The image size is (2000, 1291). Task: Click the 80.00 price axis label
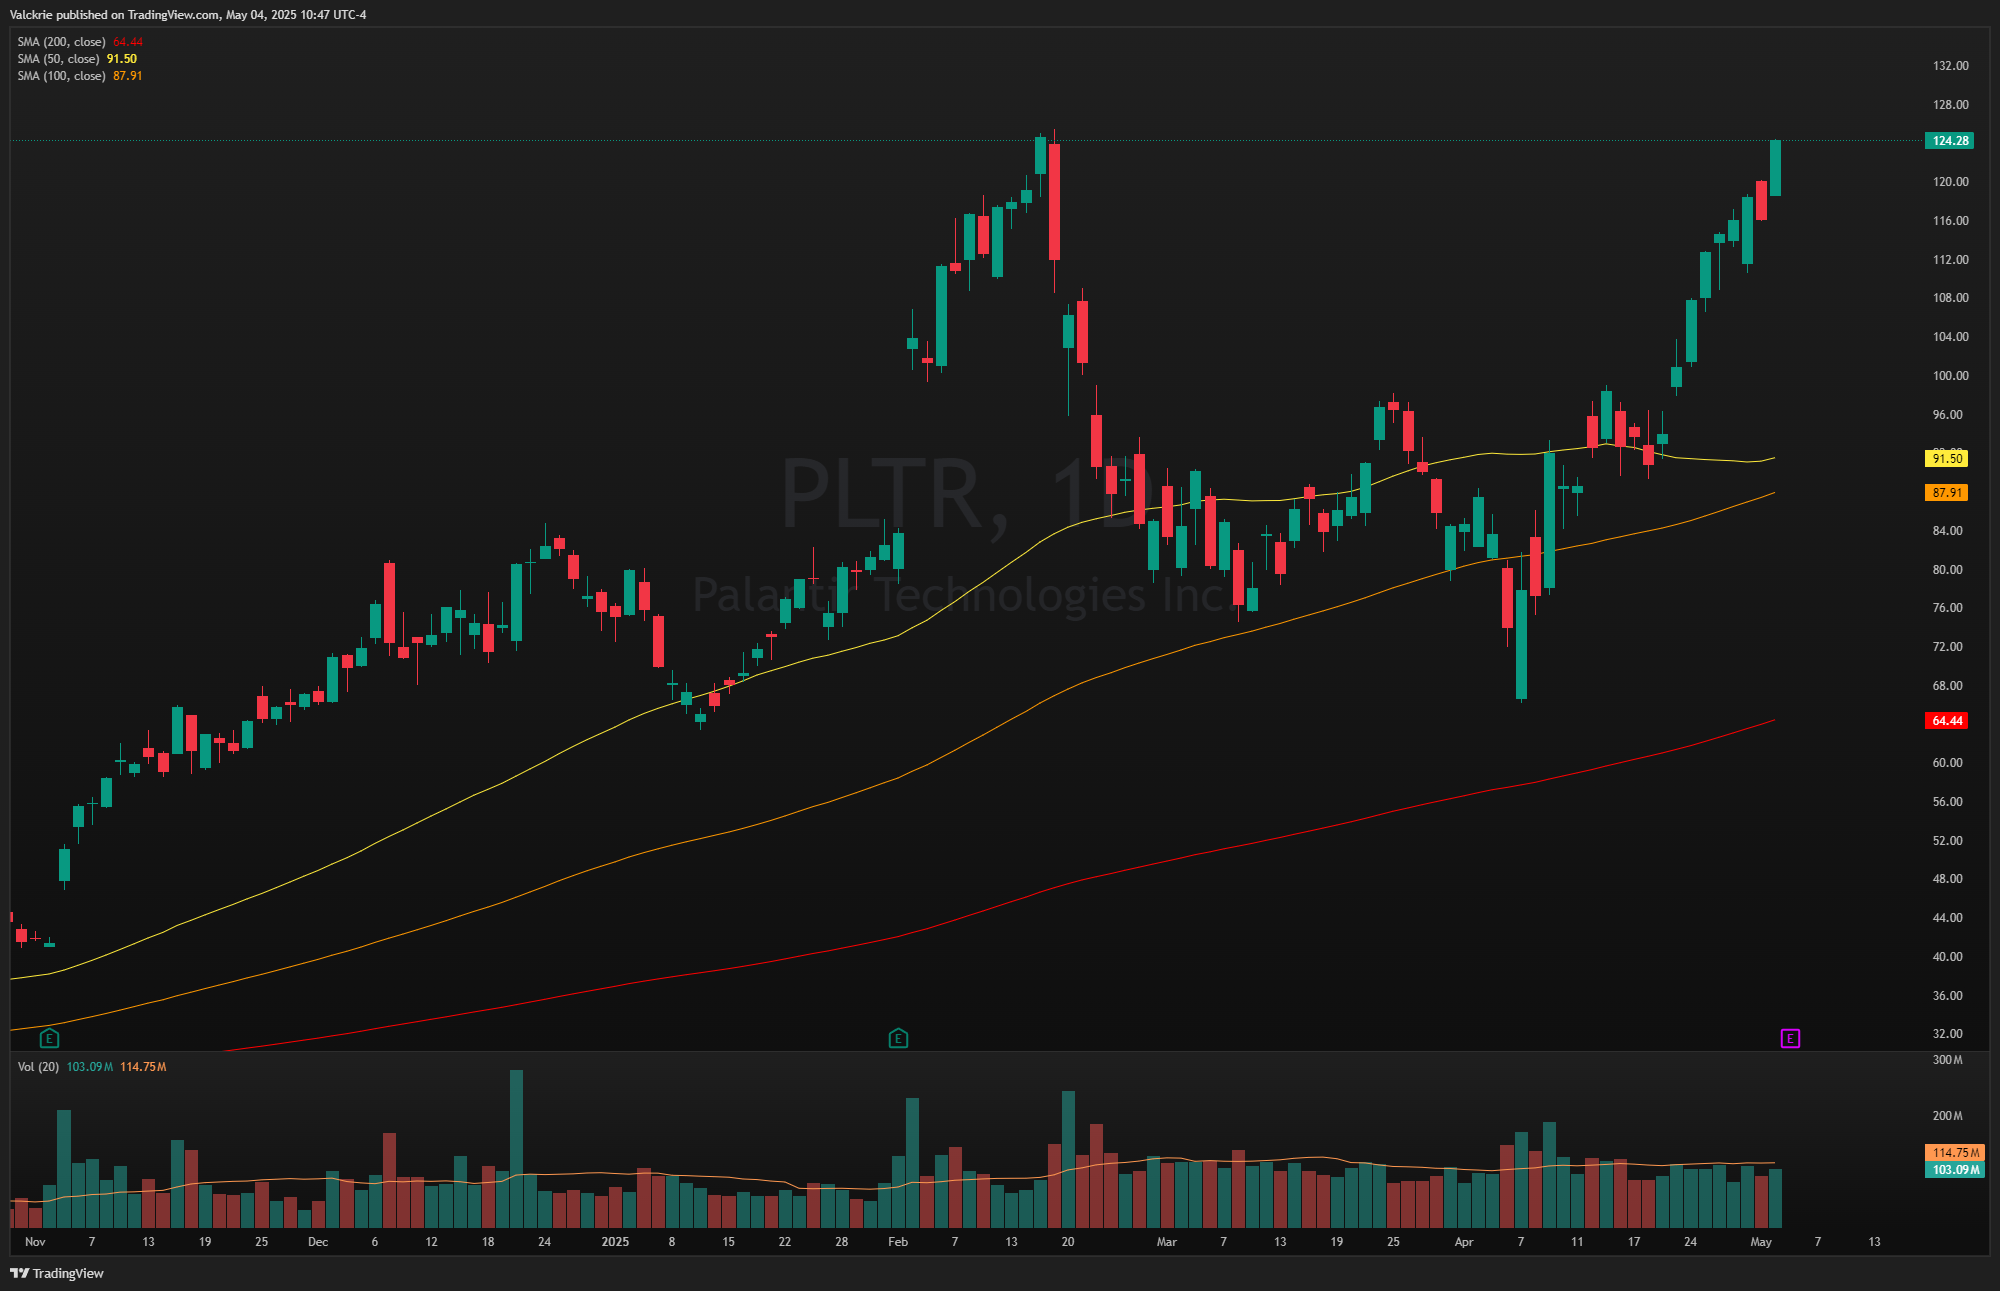click(x=1947, y=570)
